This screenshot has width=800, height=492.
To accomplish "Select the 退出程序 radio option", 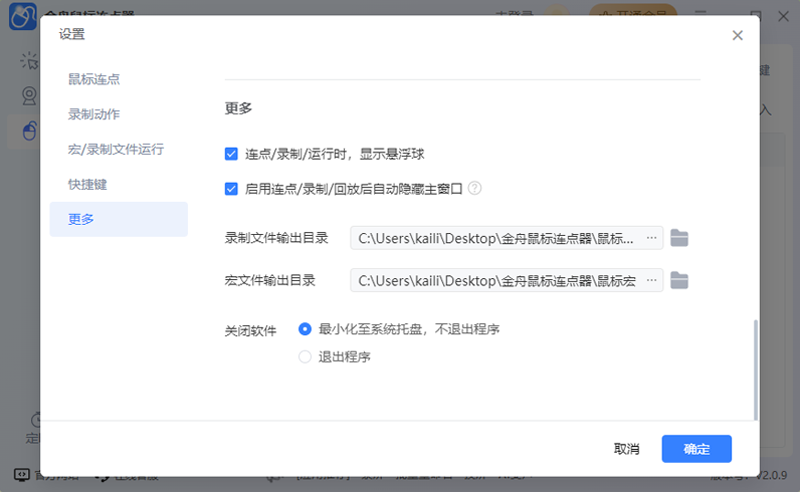I will point(305,357).
